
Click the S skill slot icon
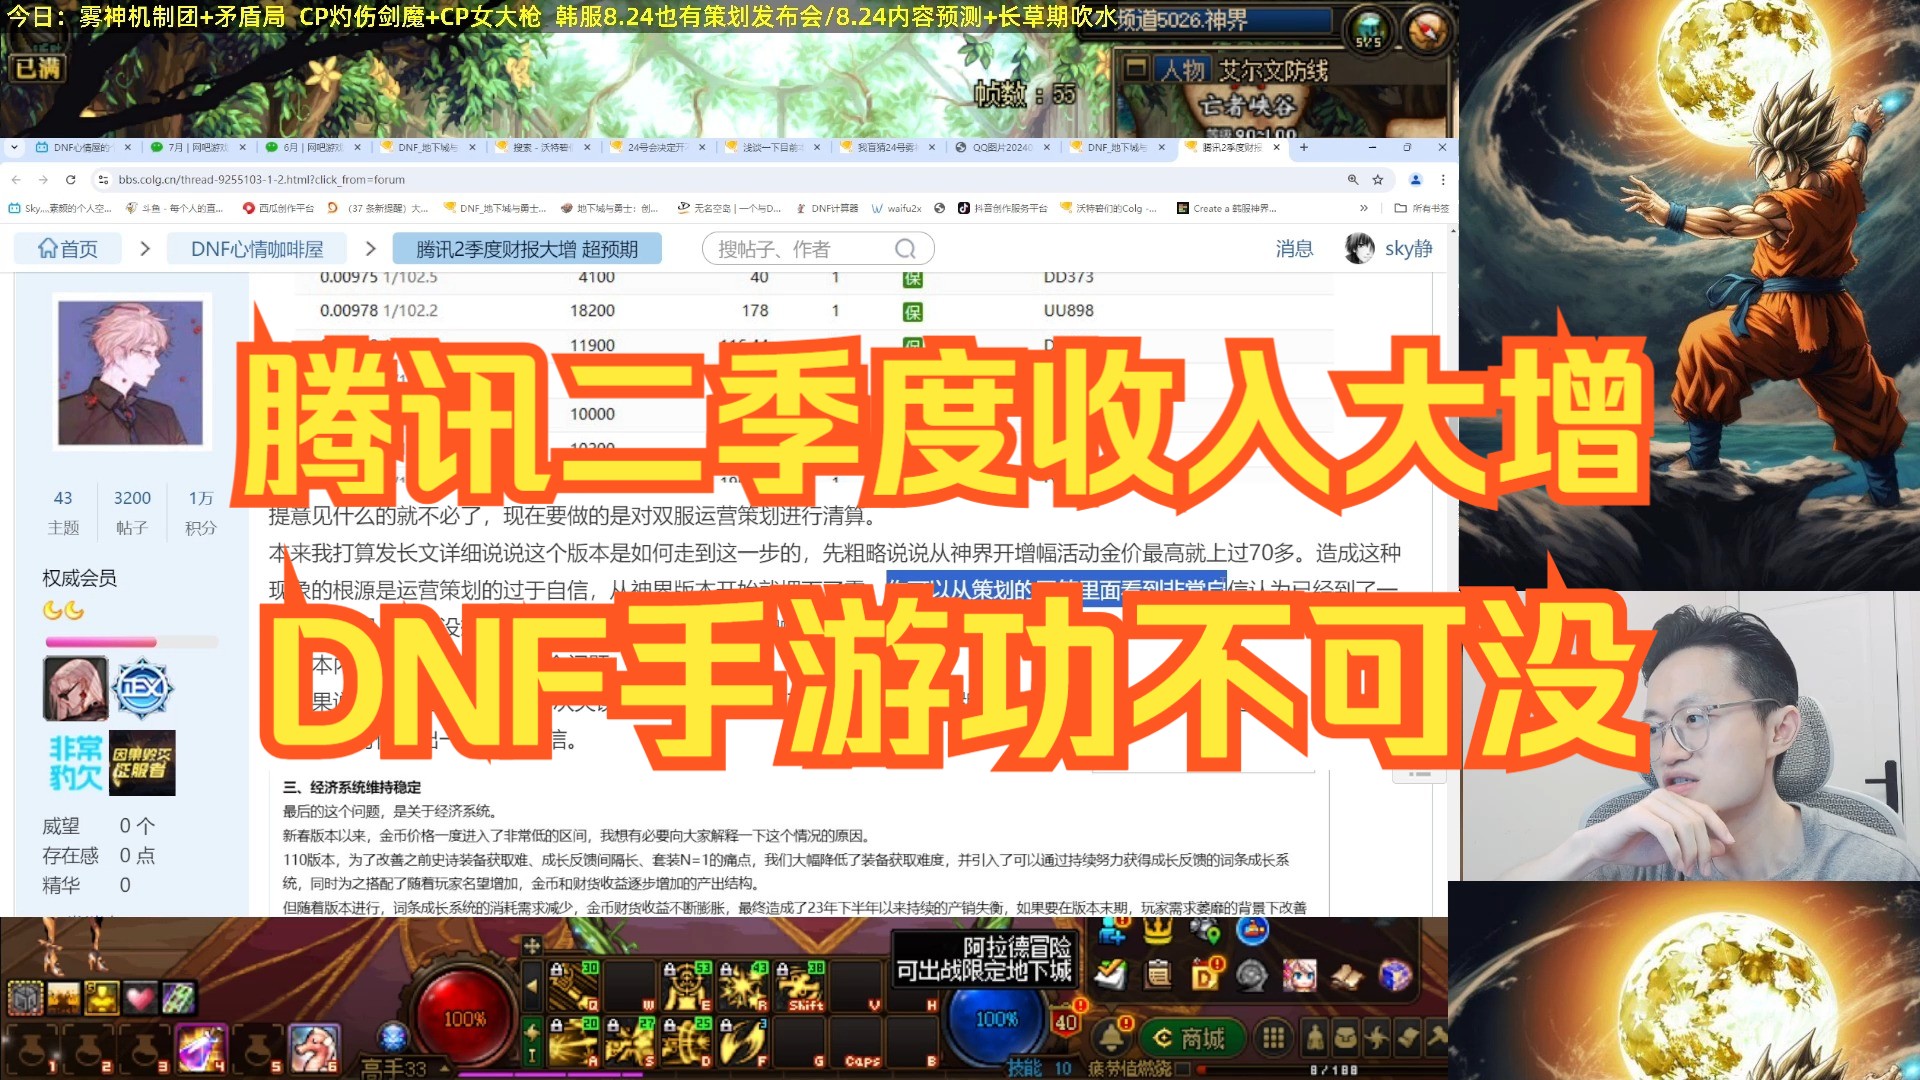[x=631, y=1042]
